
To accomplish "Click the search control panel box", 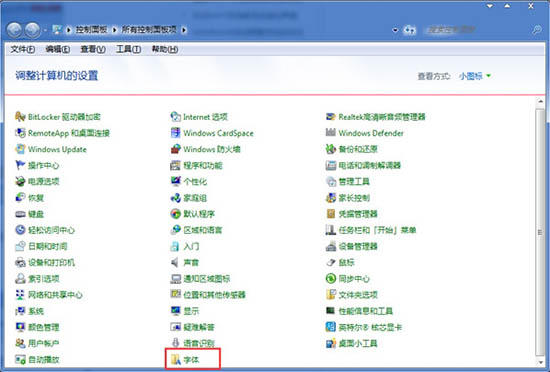I will [478, 30].
